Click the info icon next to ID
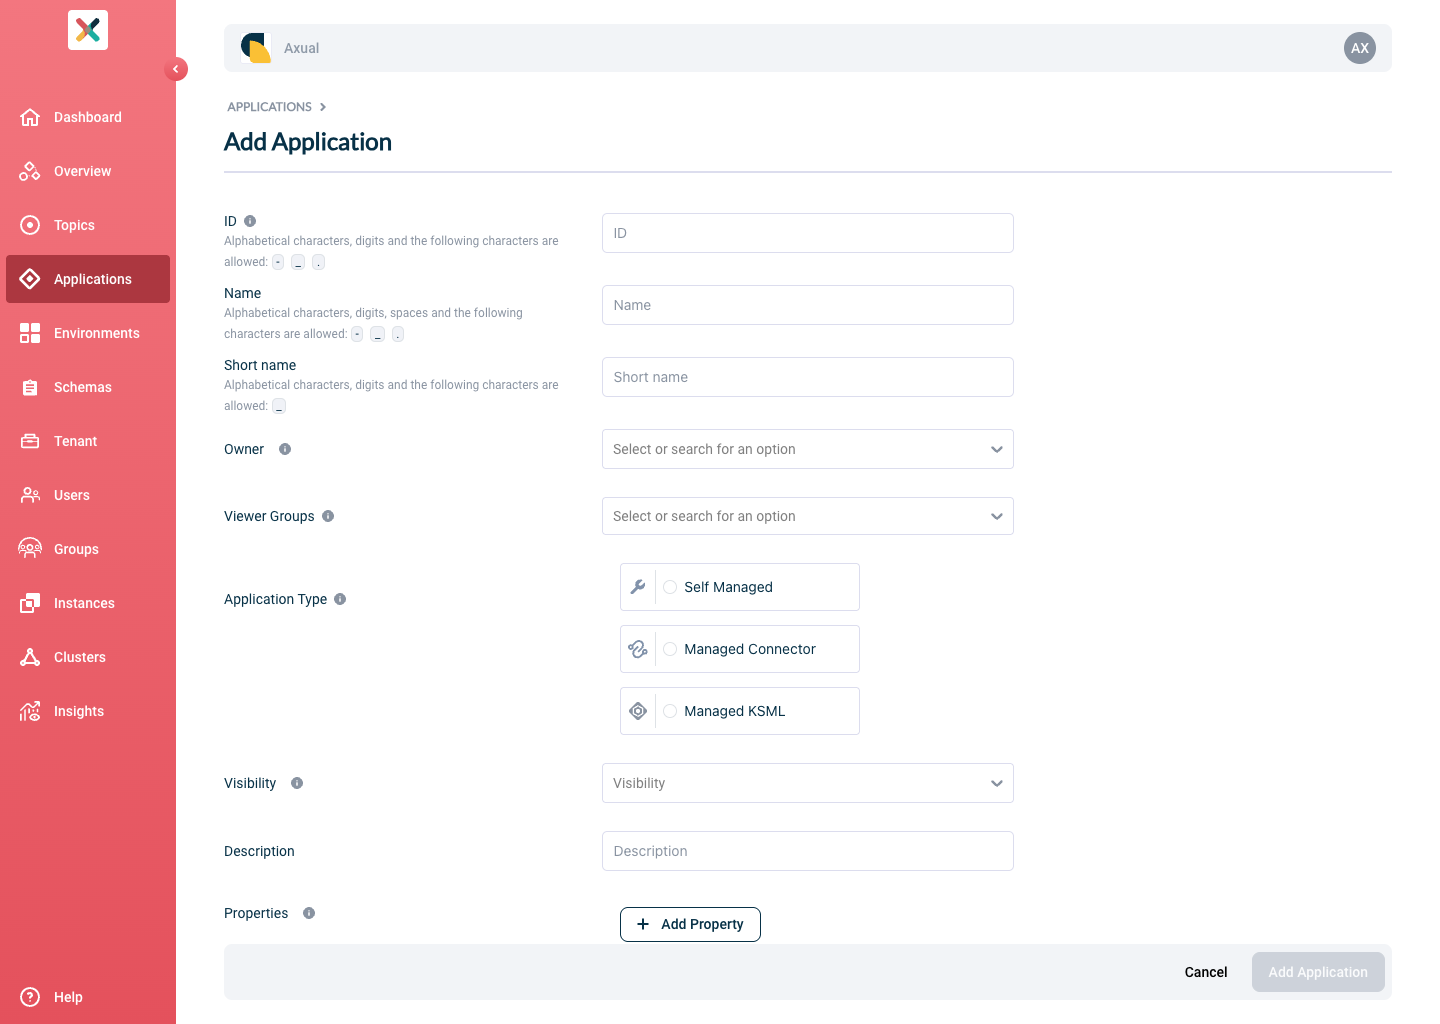Image resolution: width=1440 pixels, height=1024 pixels. pyautogui.click(x=250, y=221)
